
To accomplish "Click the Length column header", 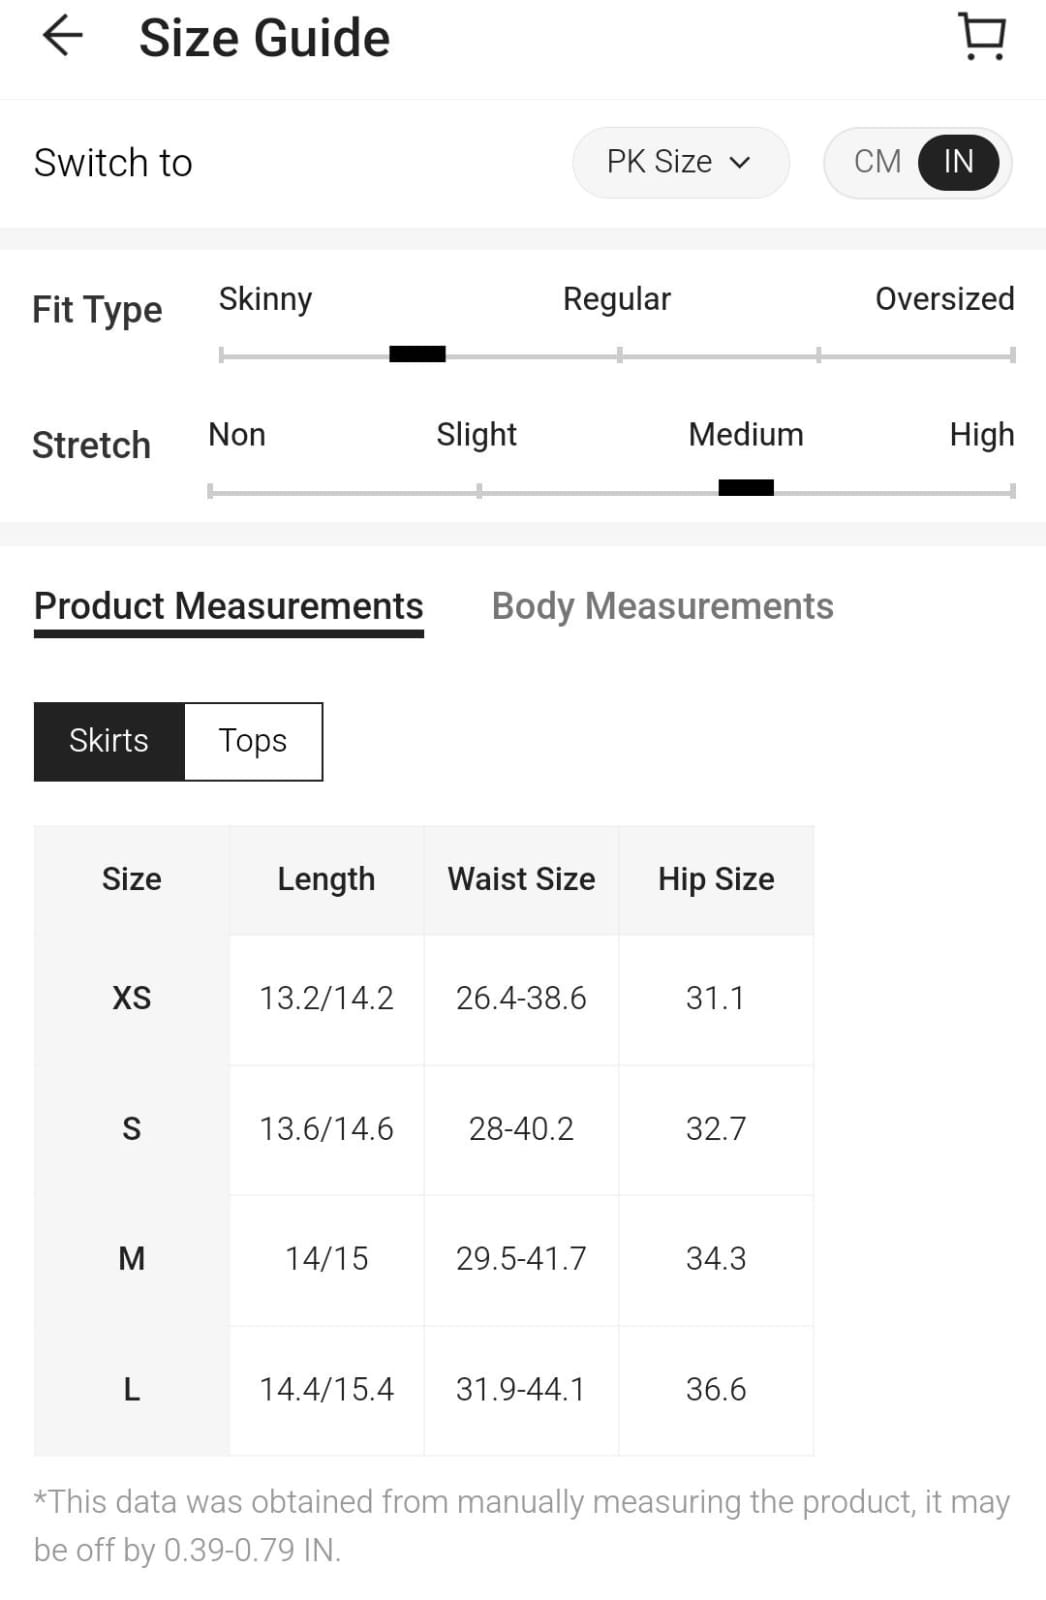I will click(326, 879).
